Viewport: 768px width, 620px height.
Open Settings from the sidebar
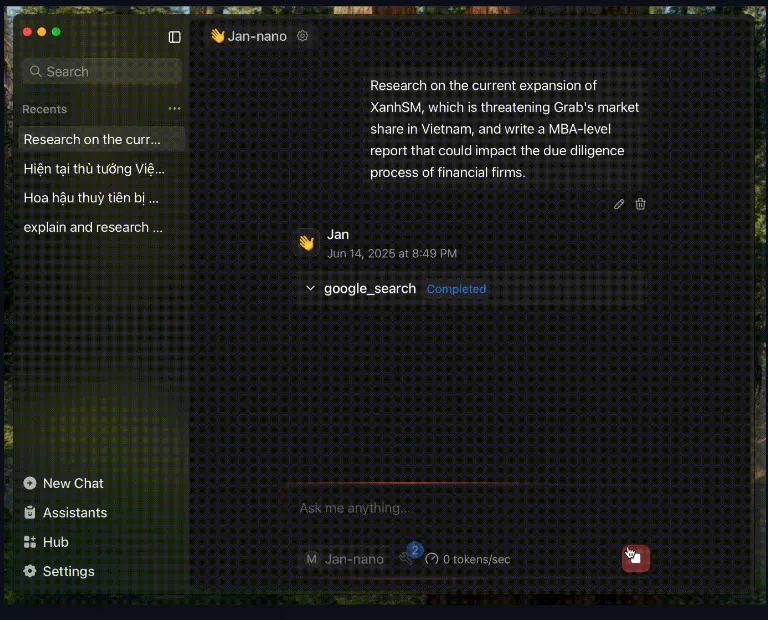point(68,571)
